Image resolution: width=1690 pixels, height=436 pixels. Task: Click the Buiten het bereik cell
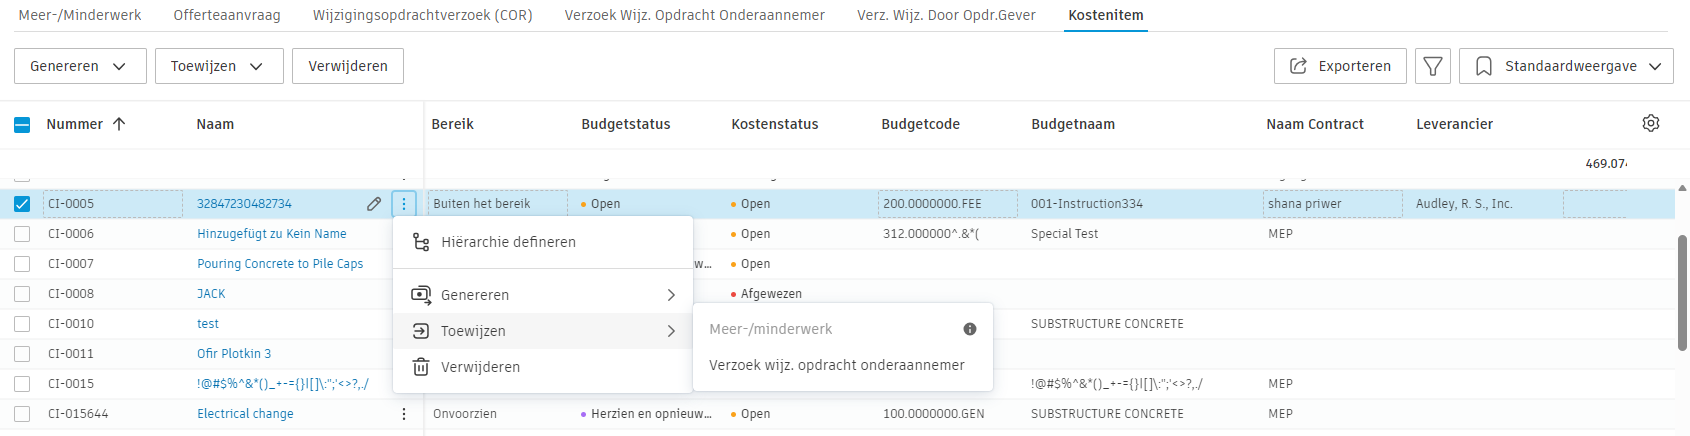[x=498, y=204]
